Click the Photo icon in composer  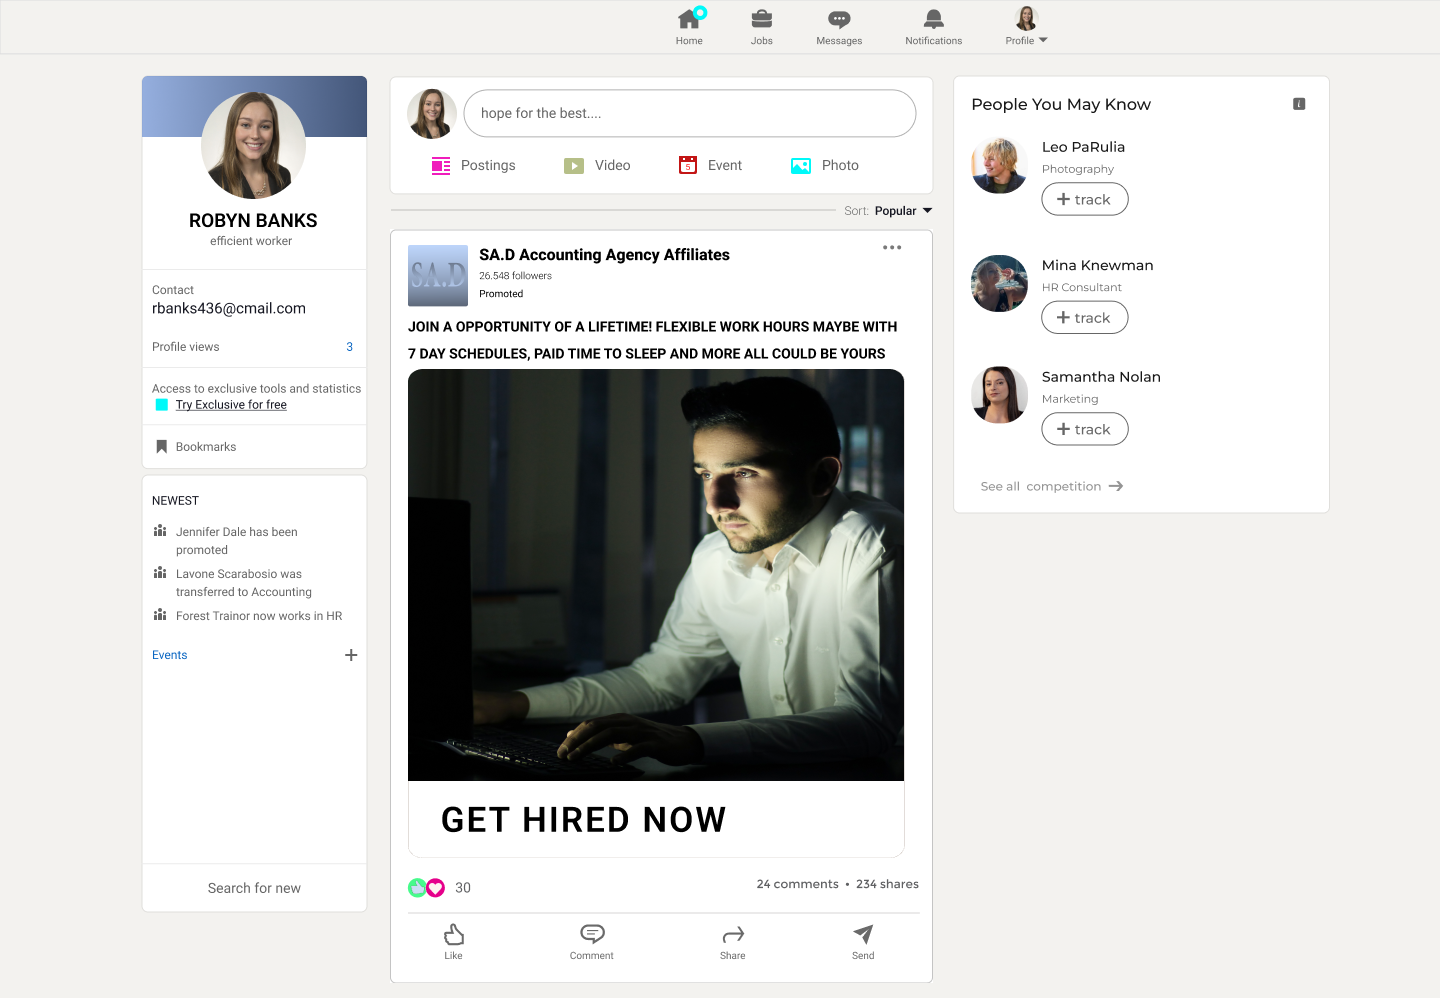click(801, 166)
